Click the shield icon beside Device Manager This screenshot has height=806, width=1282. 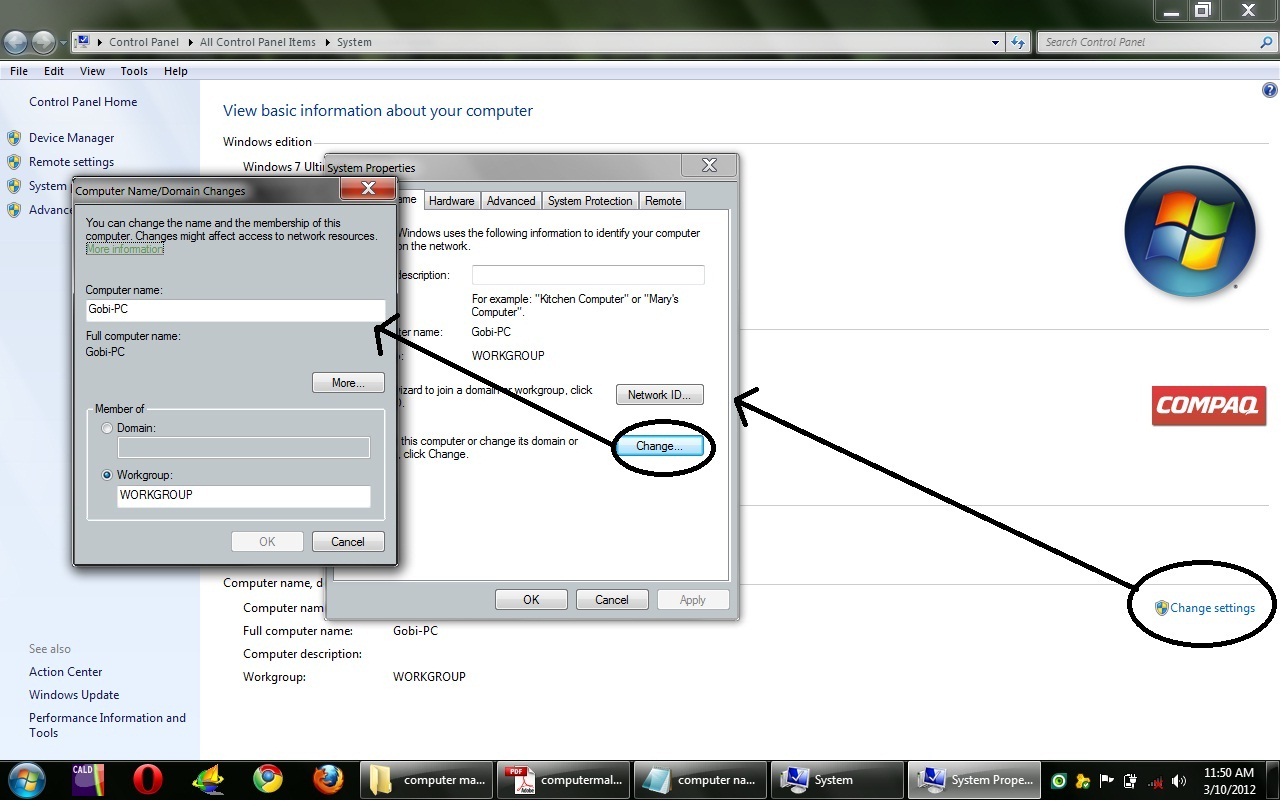tap(14, 138)
